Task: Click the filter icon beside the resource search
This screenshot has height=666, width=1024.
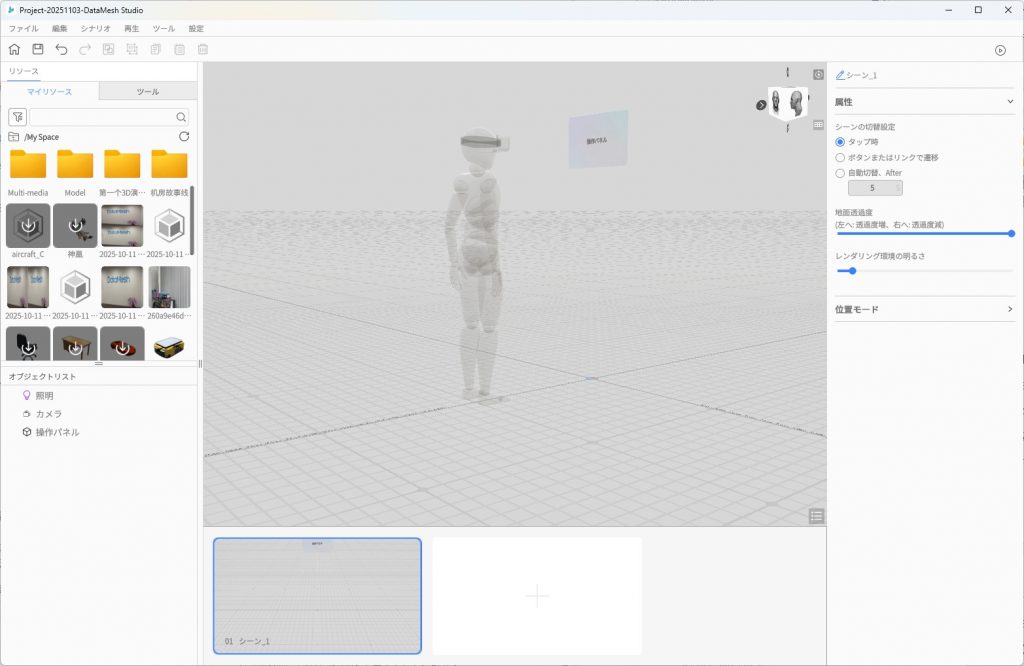Action: (17, 117)
